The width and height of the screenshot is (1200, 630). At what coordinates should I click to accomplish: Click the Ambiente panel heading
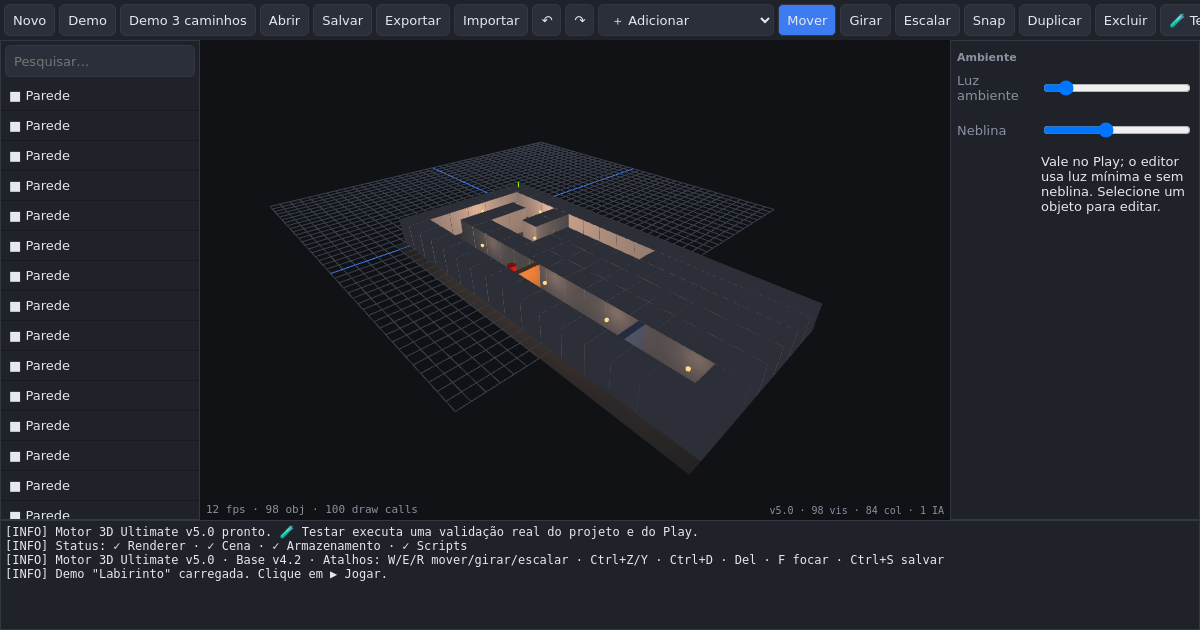[986, 57]
